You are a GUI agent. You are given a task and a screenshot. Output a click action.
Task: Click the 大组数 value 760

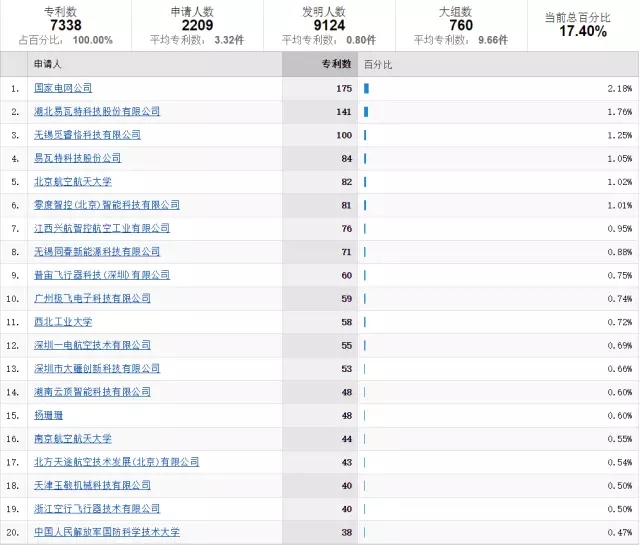click(461, 25)
